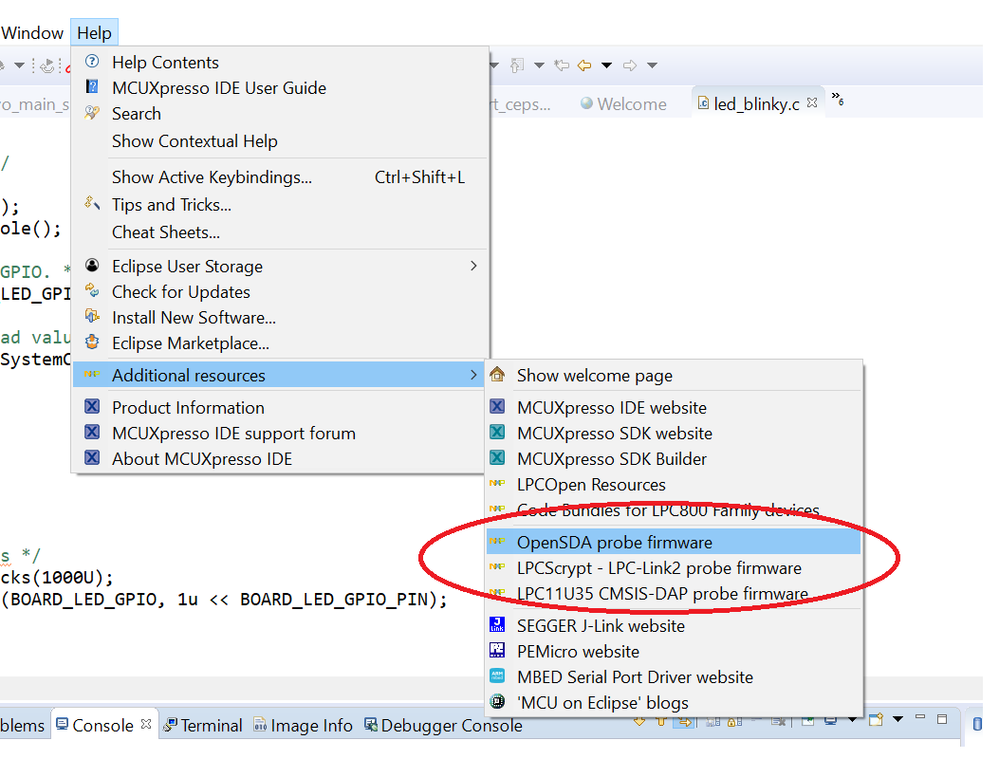Click the Eclipse Marketplace icon

pyautogui.click(x=93, y=343)
